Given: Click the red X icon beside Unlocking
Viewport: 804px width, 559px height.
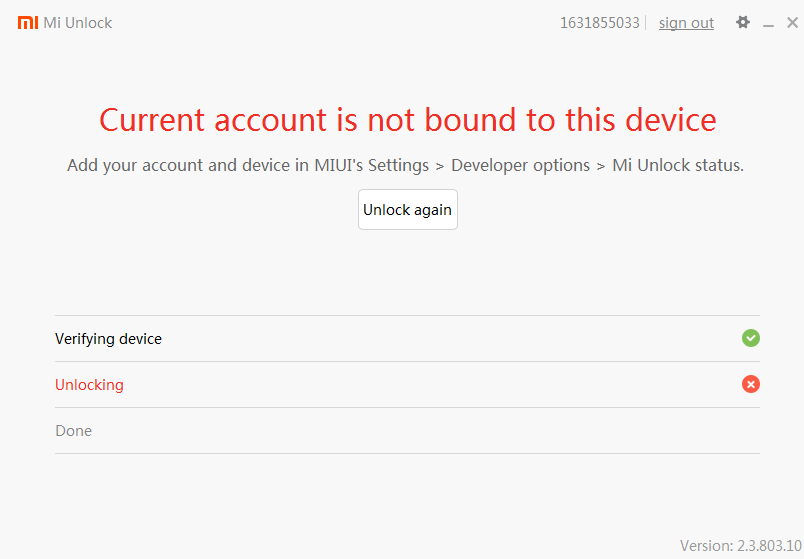Looking at the screenshot, I should coord(751,384).
